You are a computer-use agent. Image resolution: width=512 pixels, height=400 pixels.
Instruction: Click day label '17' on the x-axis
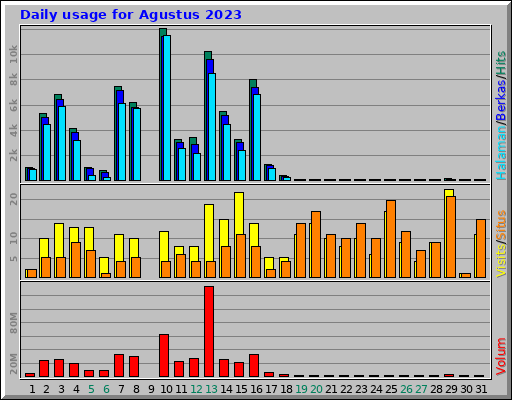point(271,389)
